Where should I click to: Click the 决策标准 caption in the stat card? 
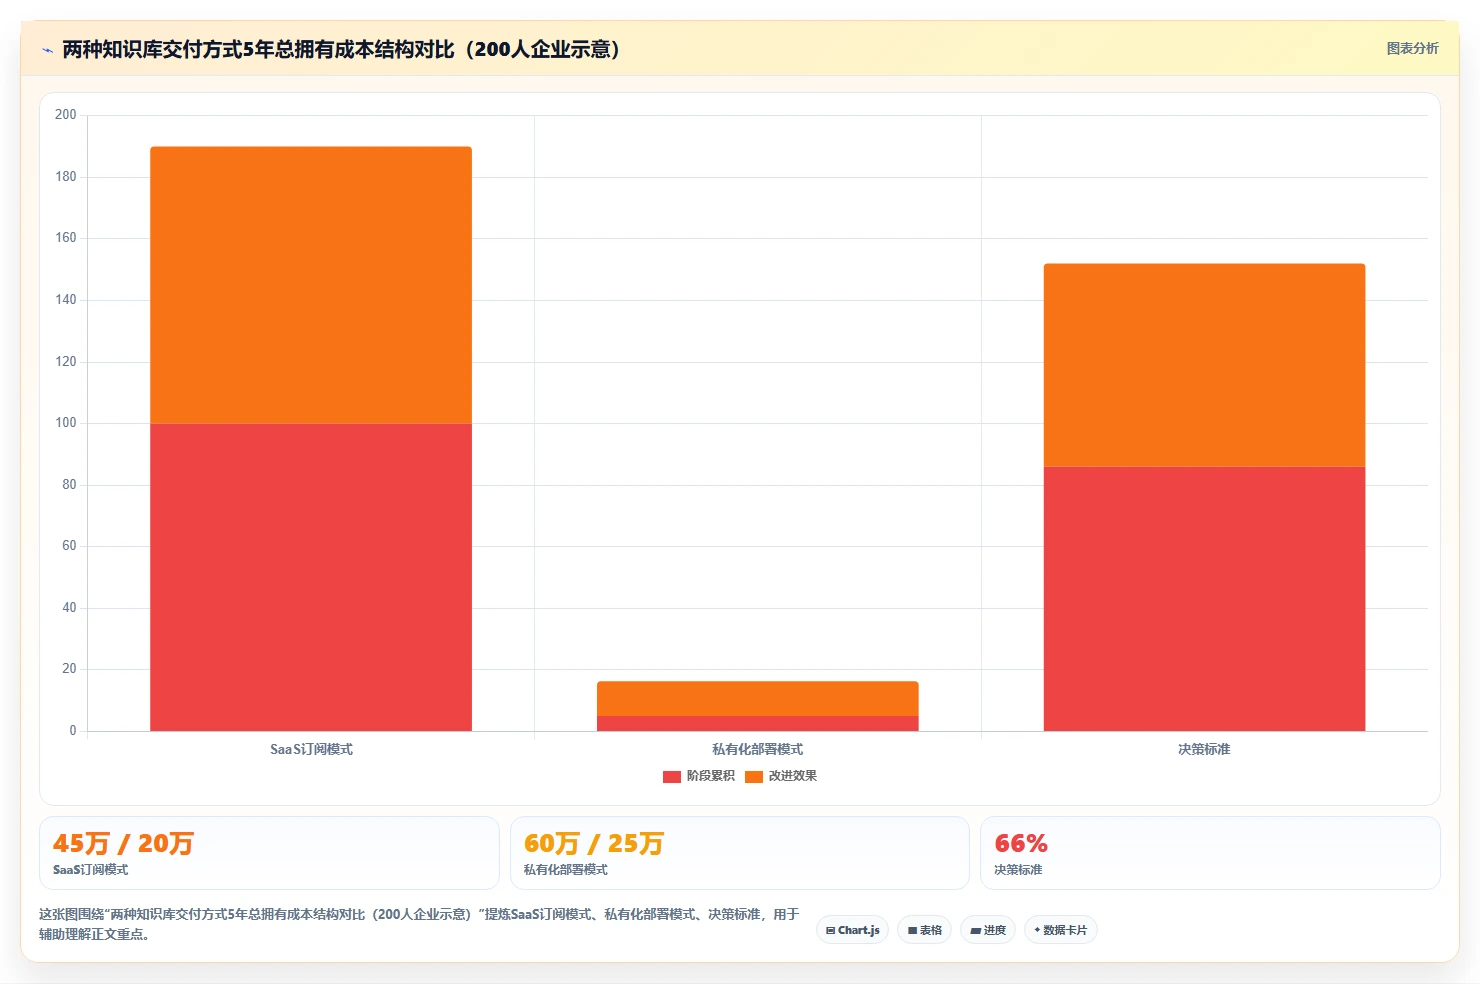click(1018, 870)
